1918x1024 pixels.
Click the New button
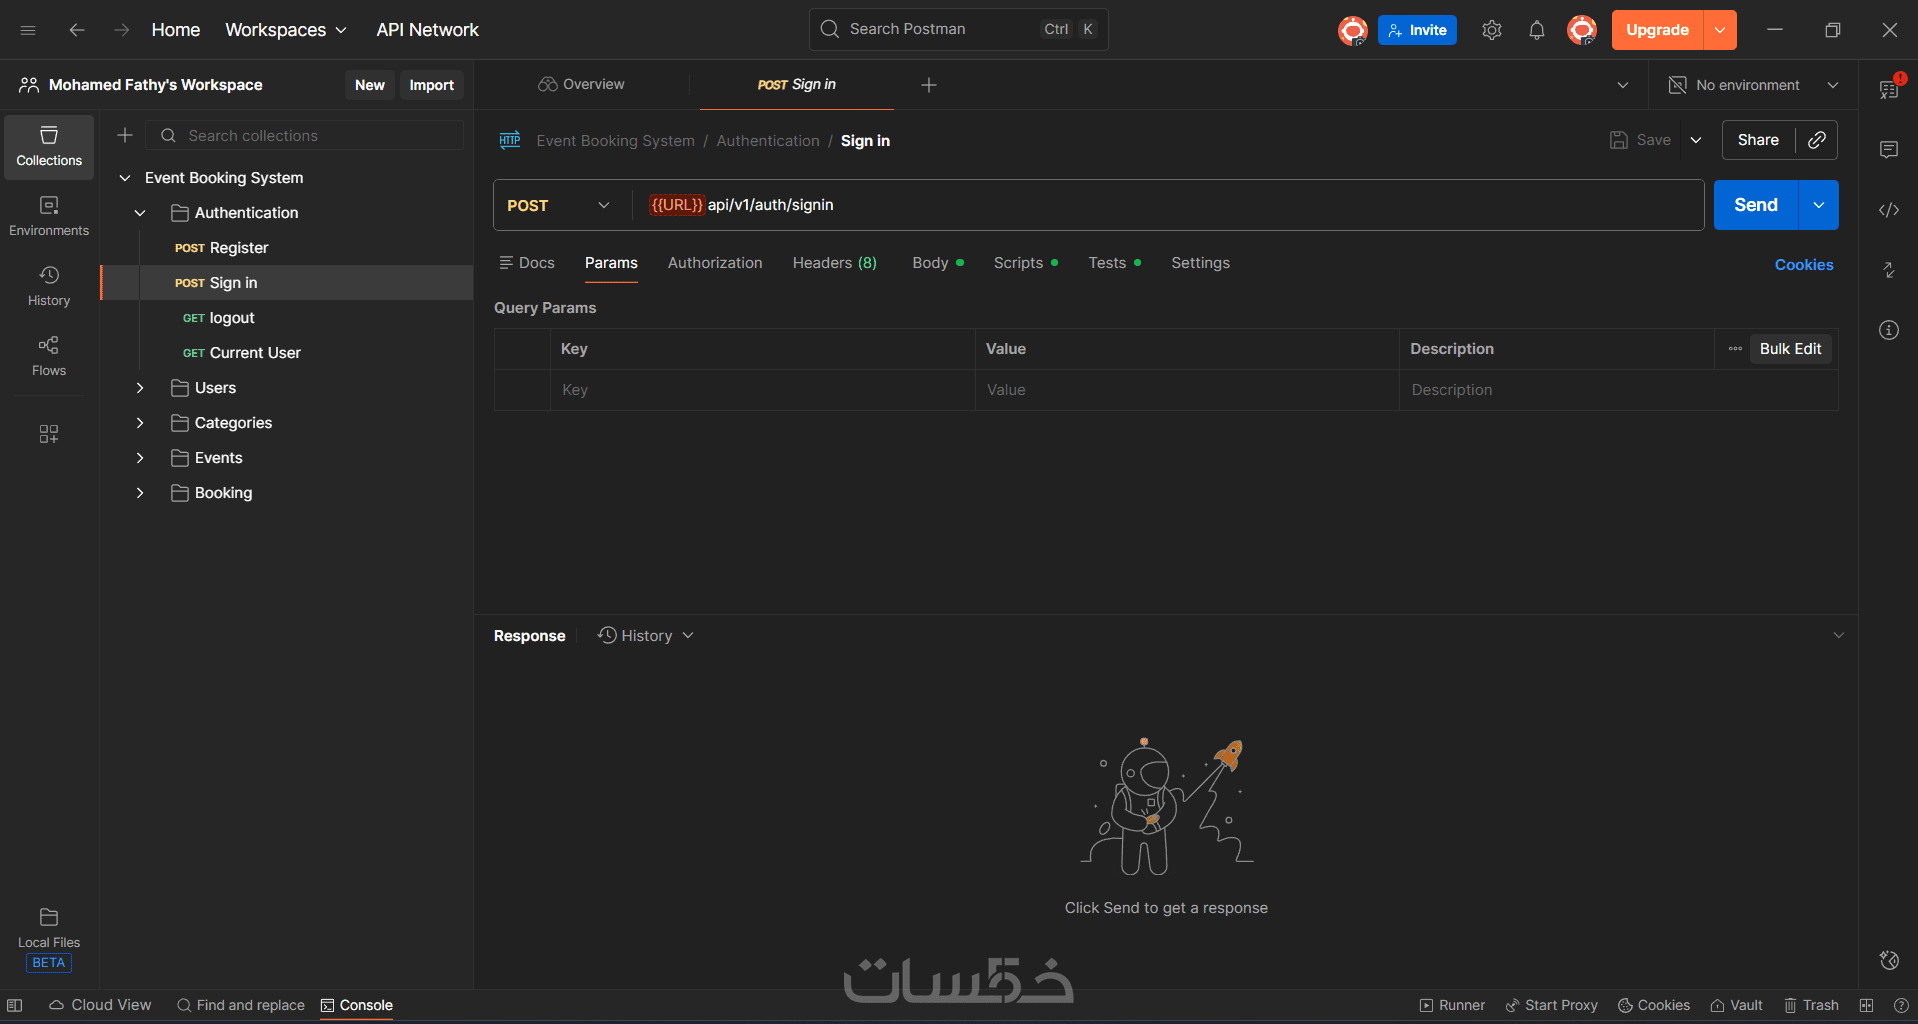(x=369, y=85)
